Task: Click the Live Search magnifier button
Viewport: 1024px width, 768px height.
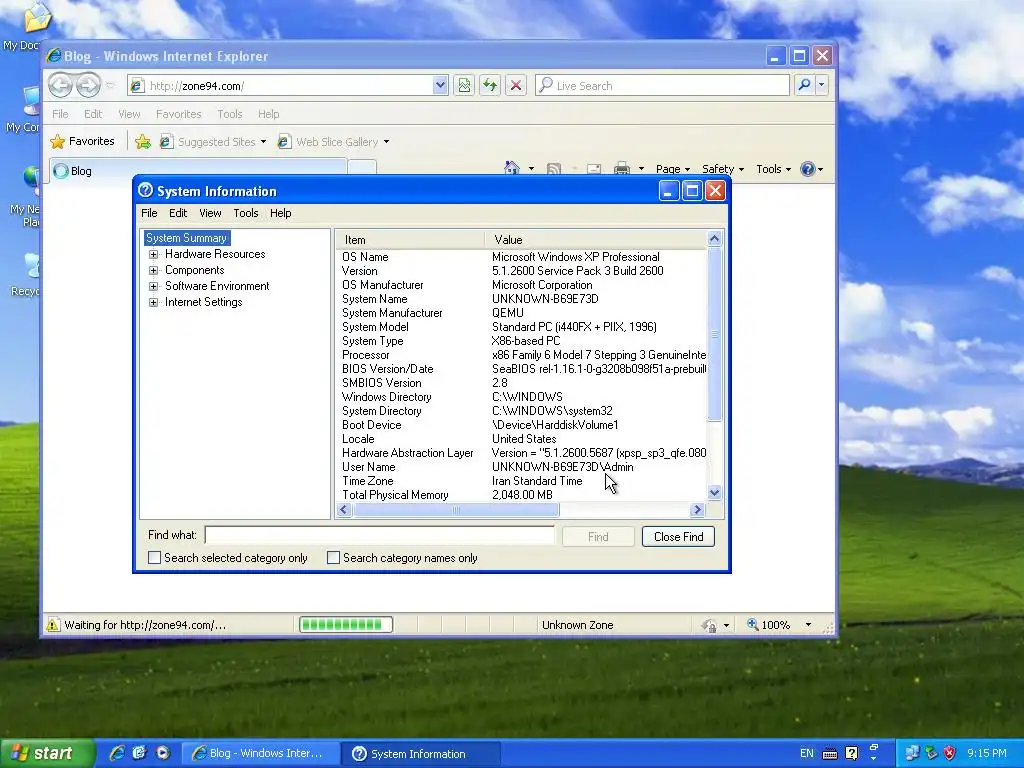Action: pos(805,85)
